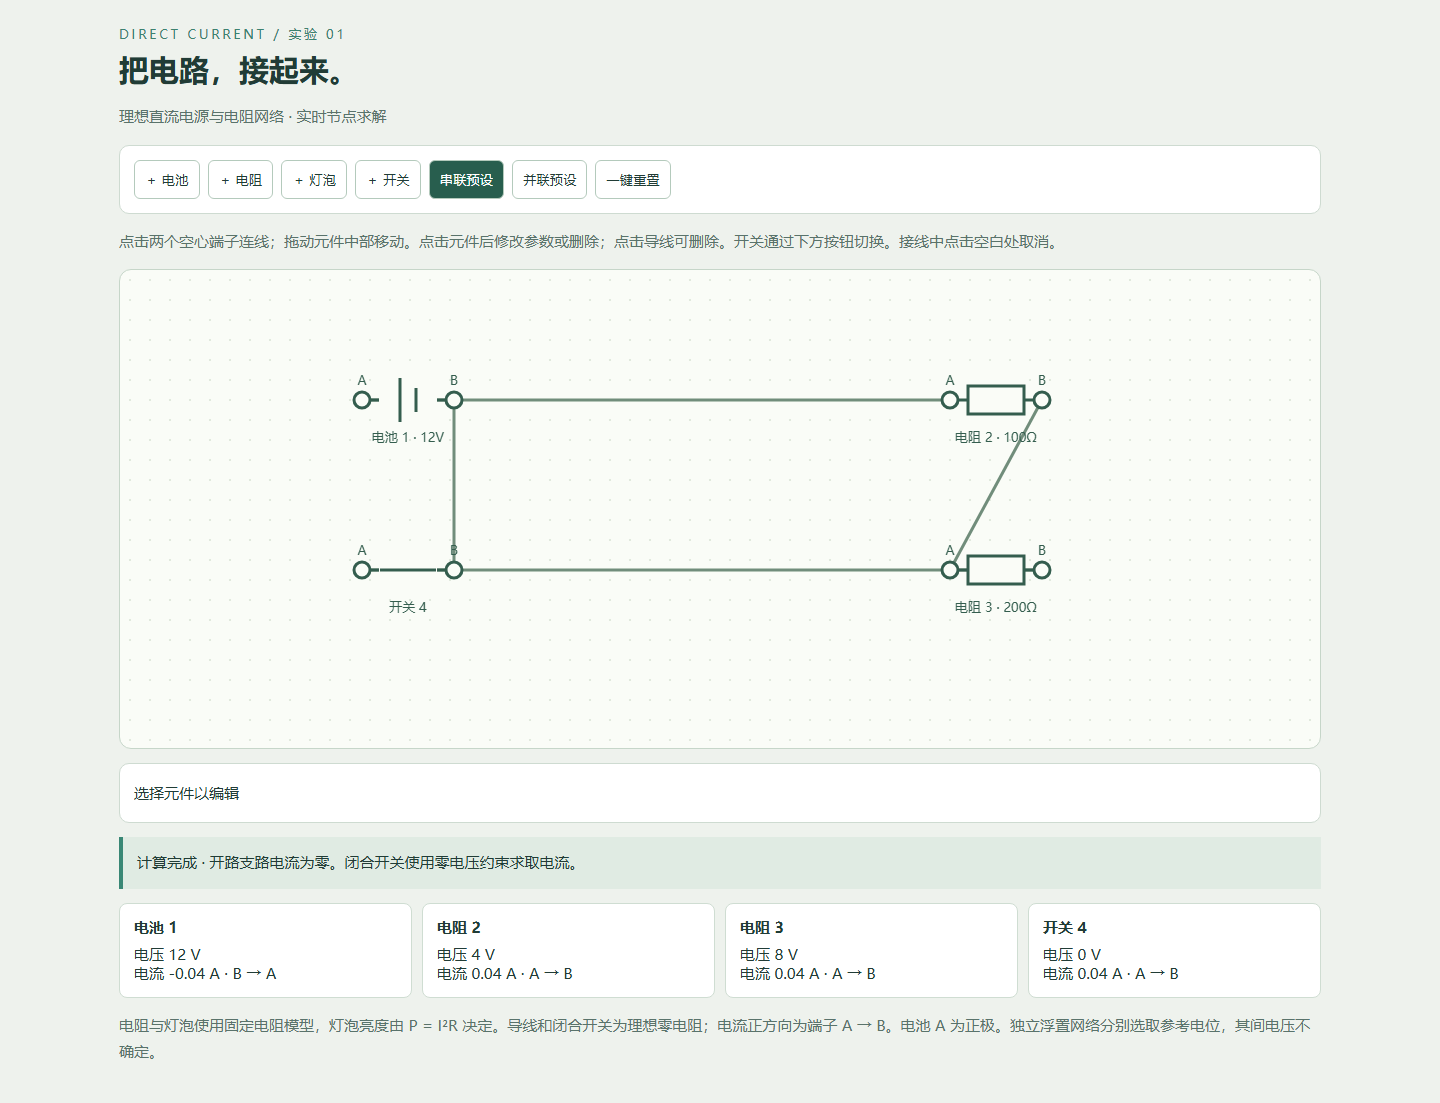Click the 电池 1 · 12V label
The height and width of the screenshot is (1103, 1440).
point(408,437)
